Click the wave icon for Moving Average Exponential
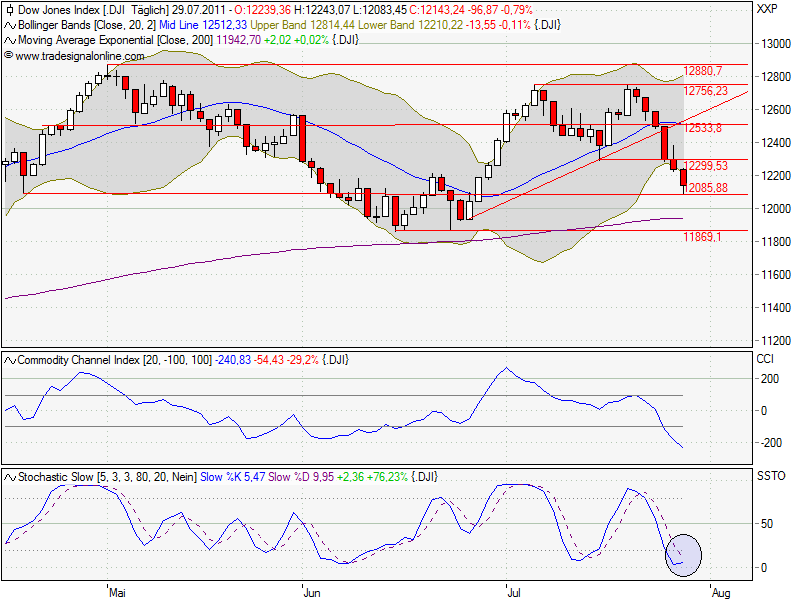Image resolution: width=800 pixels, height=600 pixels. [x=9, y=38]
